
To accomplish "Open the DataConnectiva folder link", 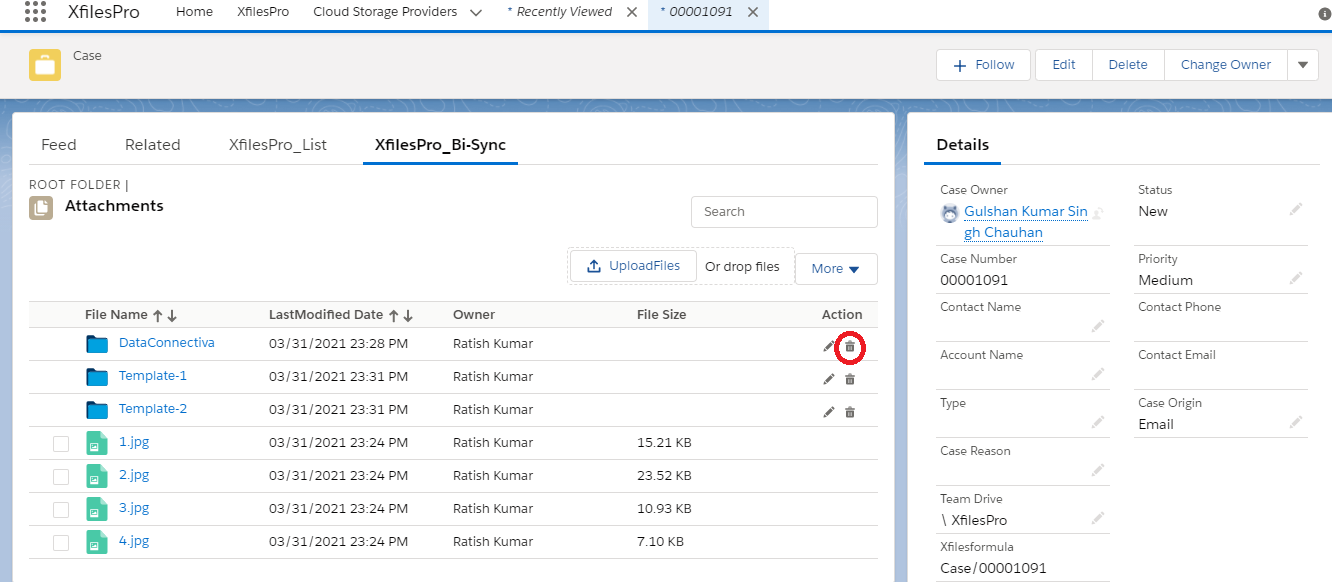I will (167, 343).
